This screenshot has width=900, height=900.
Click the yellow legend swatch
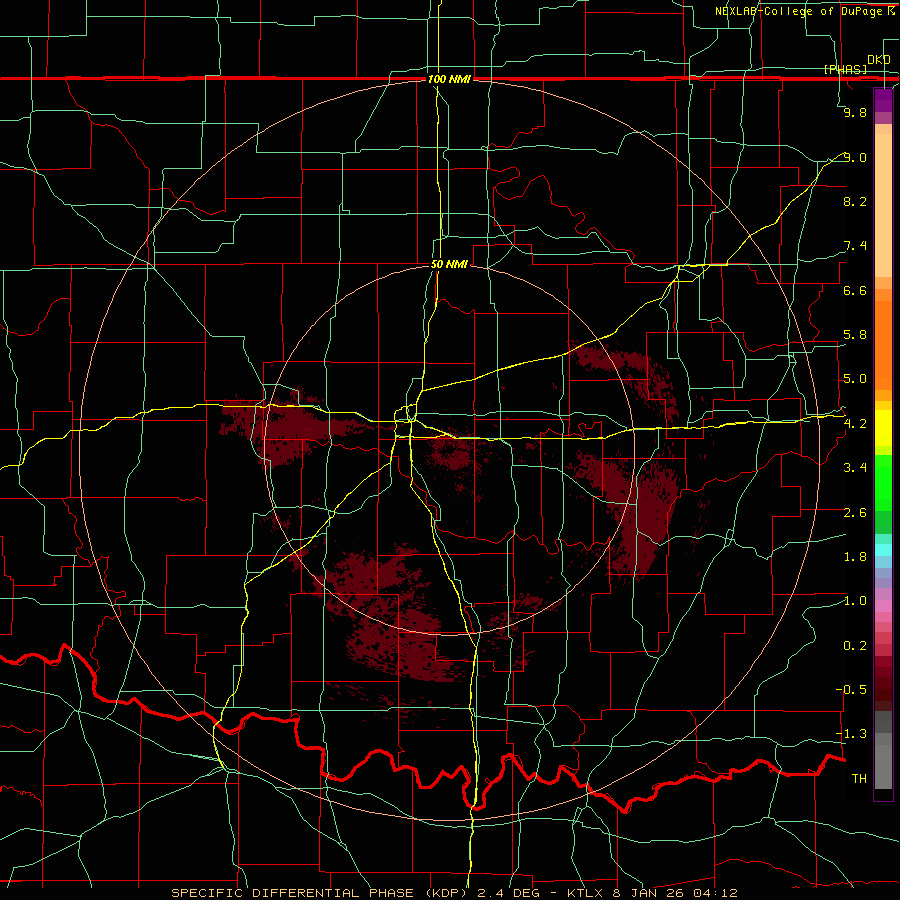tap(883, 428)
